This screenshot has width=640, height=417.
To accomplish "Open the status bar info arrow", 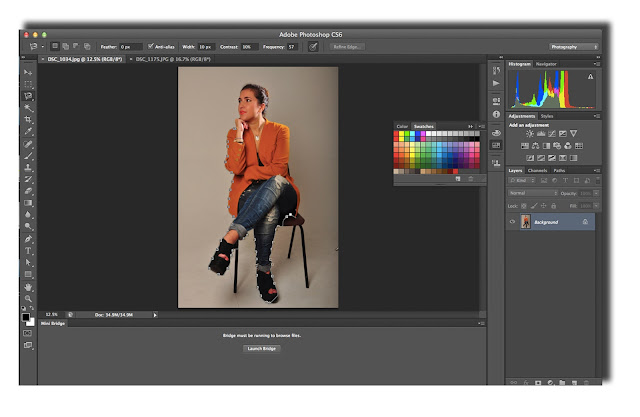I will click(155, 315).
